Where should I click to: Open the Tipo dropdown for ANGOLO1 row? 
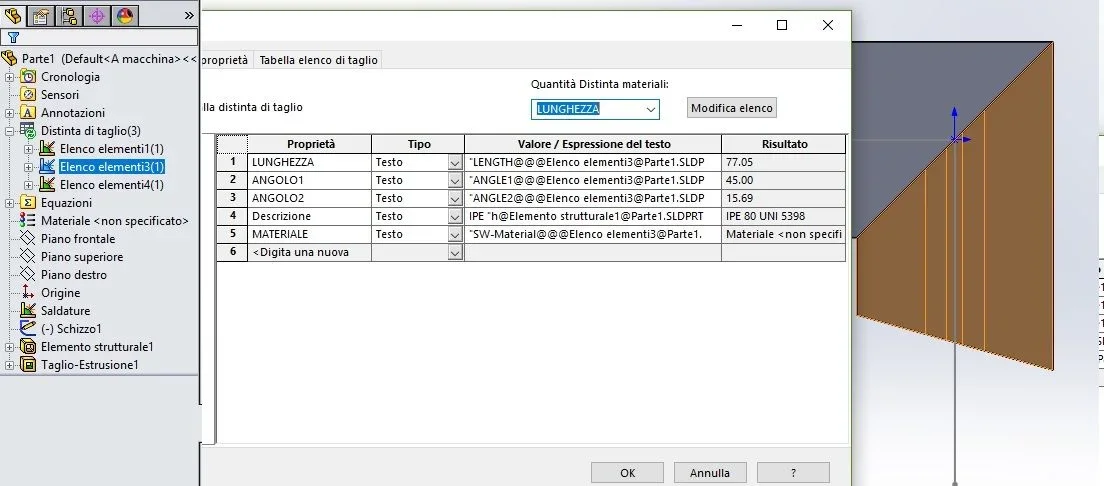[455, 180]
